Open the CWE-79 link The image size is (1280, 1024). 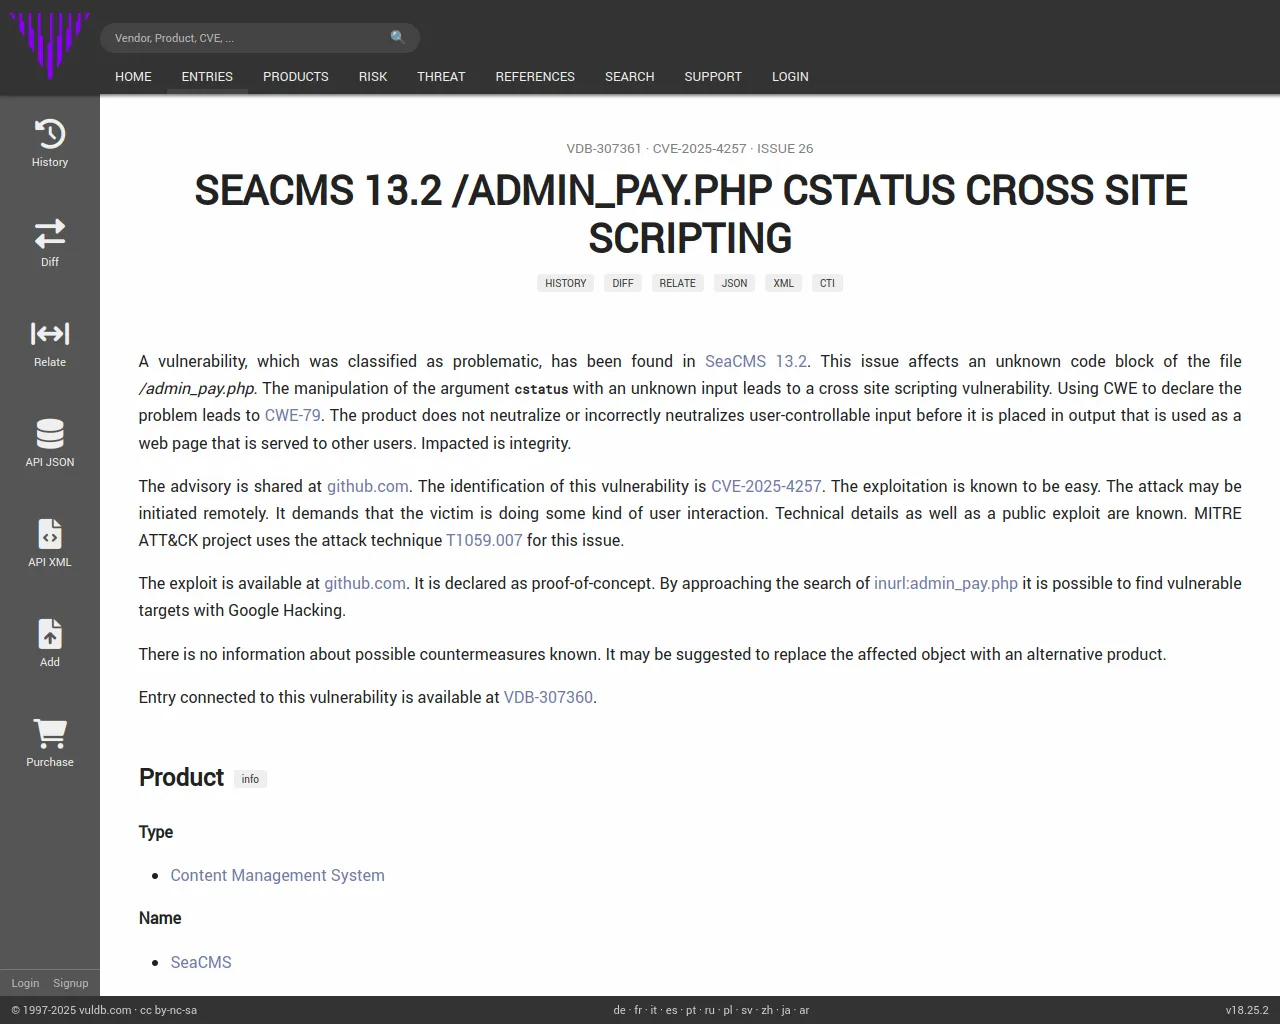click(x=293, y=415)
